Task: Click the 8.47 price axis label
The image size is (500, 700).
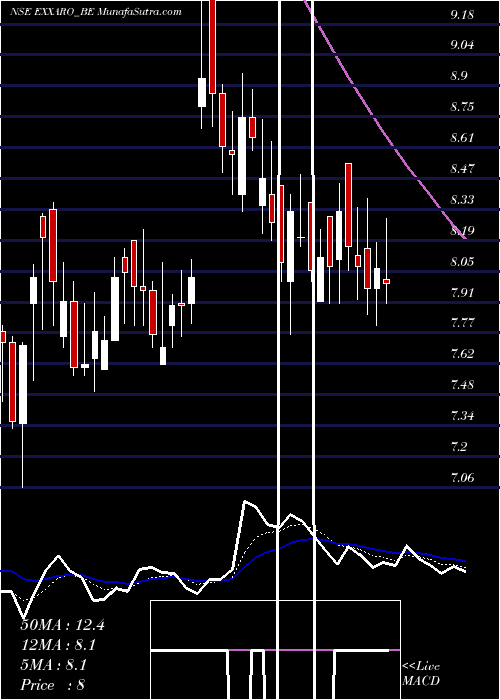Action: tap(462, 169)
